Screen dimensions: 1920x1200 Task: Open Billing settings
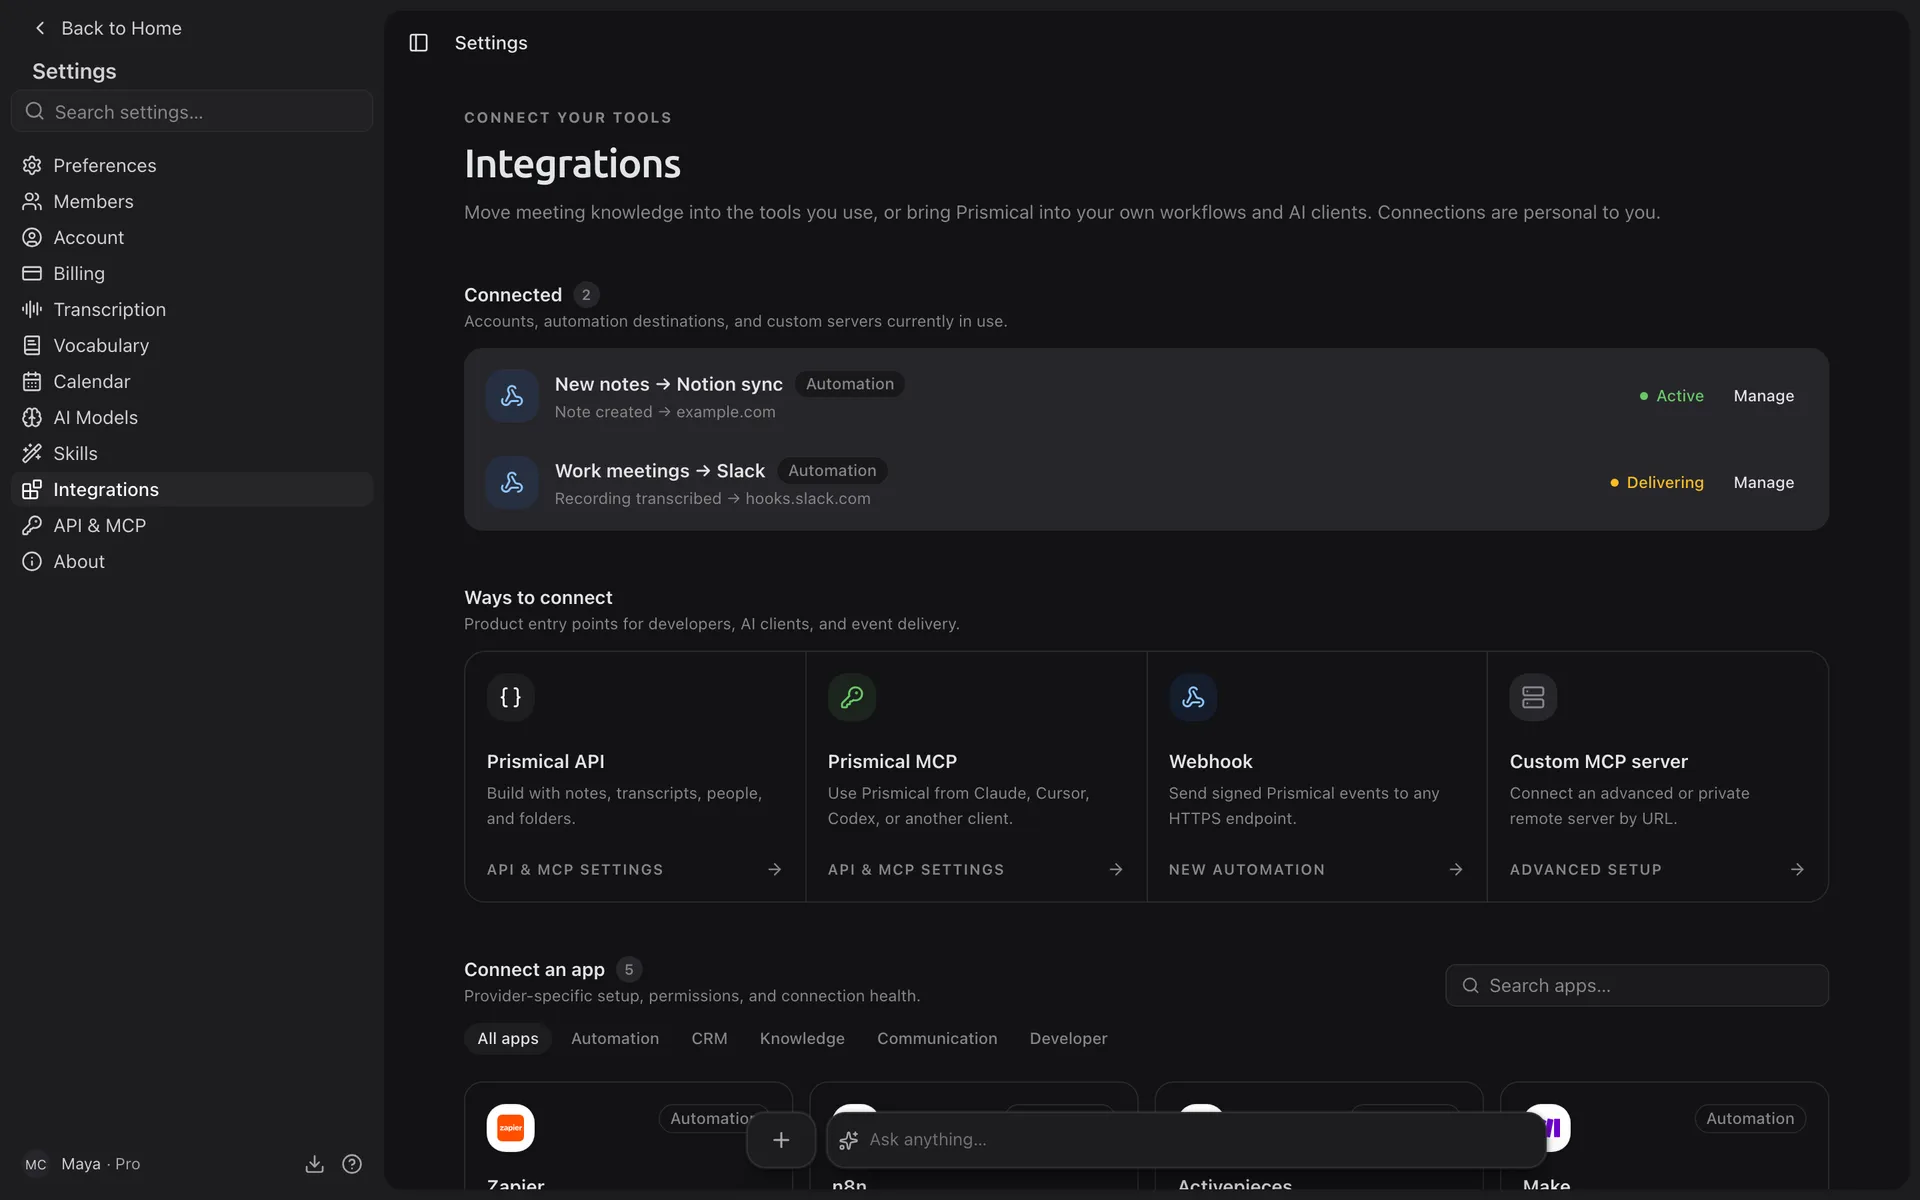point(192,273)
